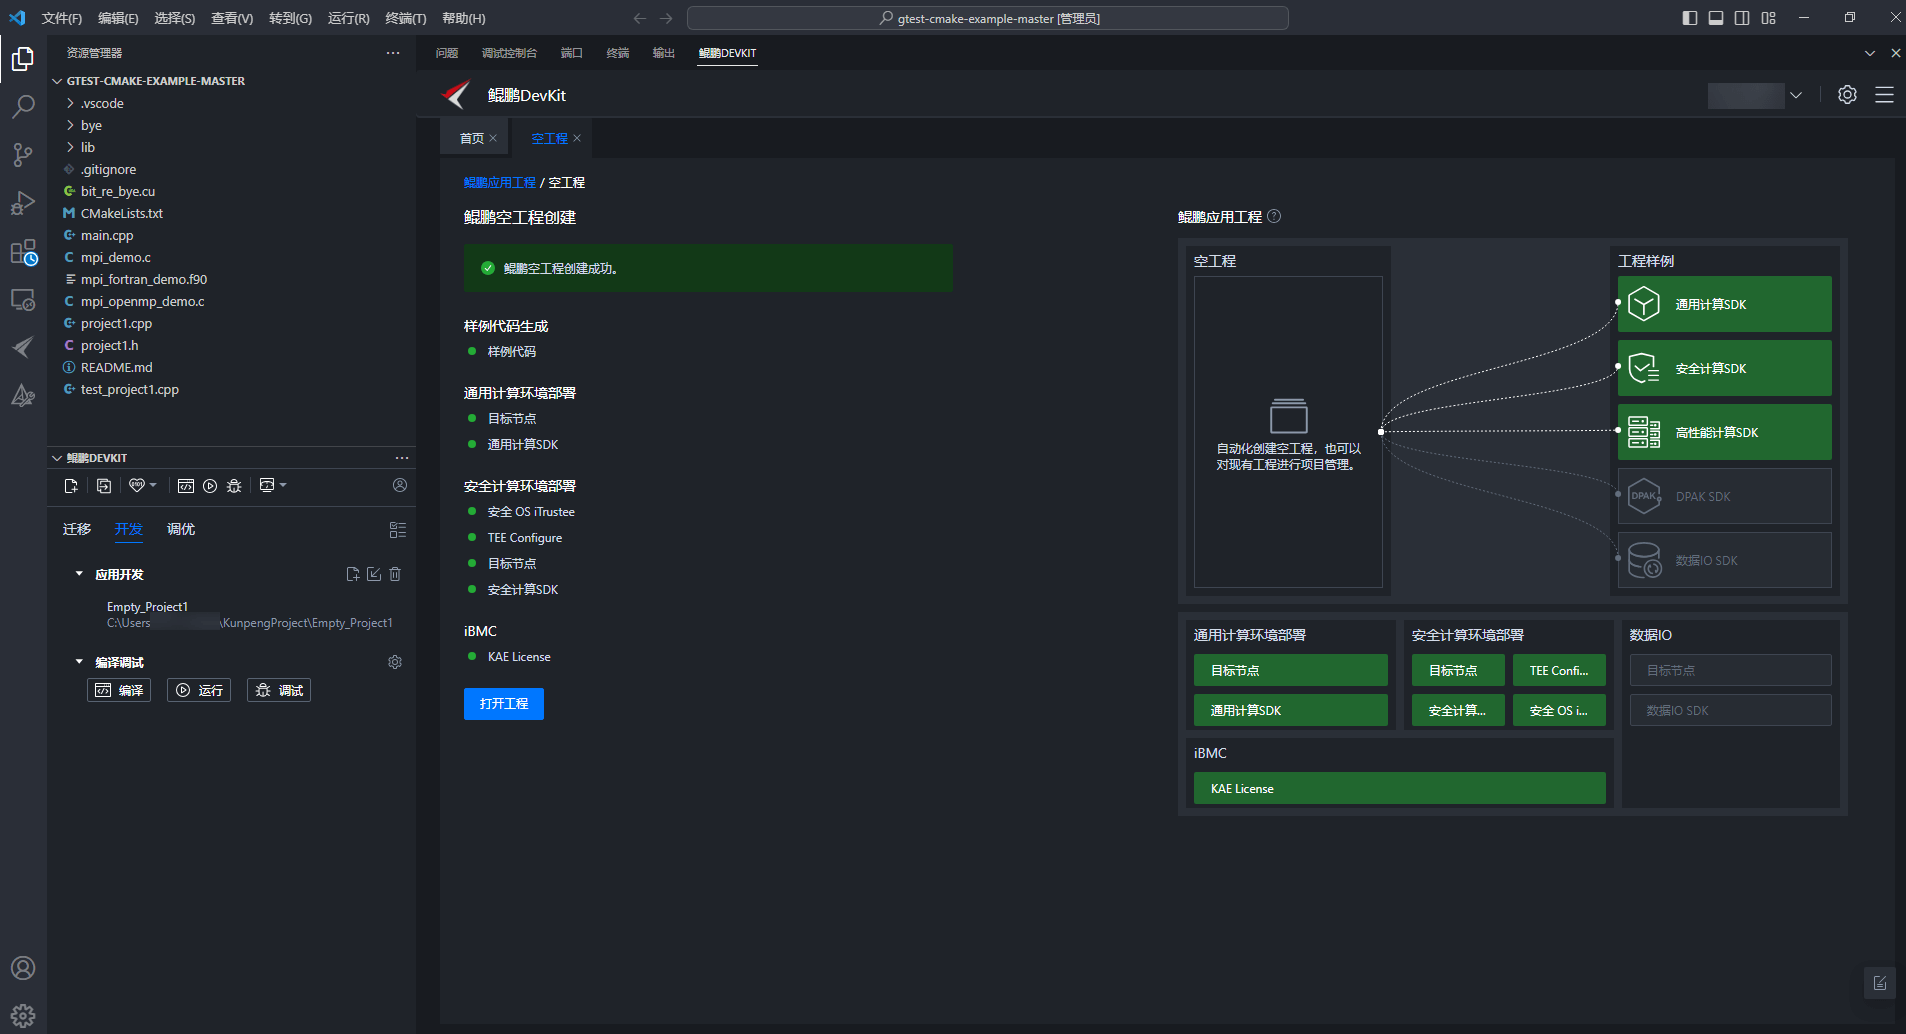
Task: Click the 高性能计算SDK sample card
Action: coord(1725,432)
